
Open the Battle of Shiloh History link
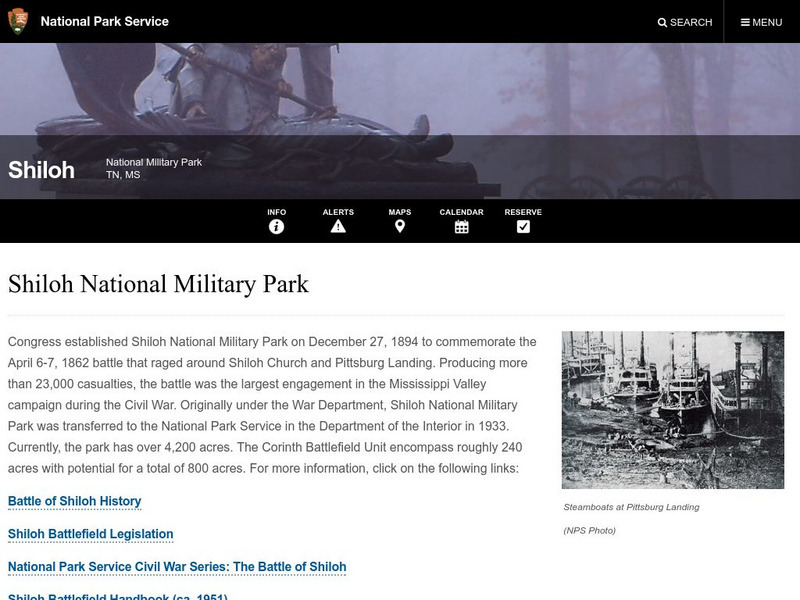tap(75, 501)
